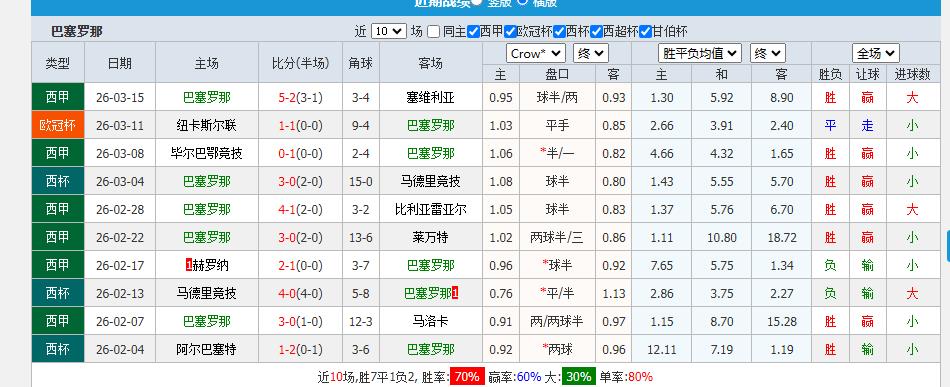Open the Crow* bookmaker dropdown
Screen dimensions: 950x387
click(536, 53)
